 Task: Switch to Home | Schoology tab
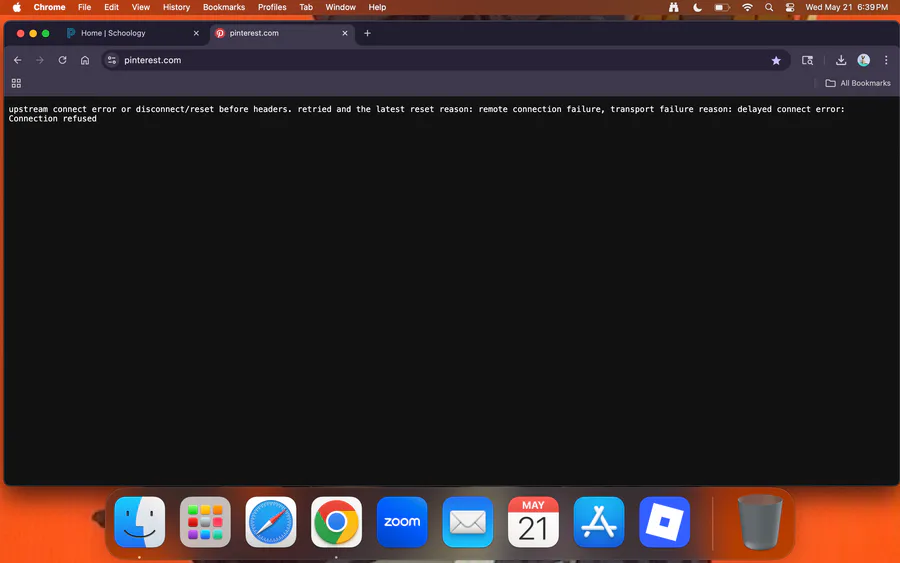click(x=133, y=33)
